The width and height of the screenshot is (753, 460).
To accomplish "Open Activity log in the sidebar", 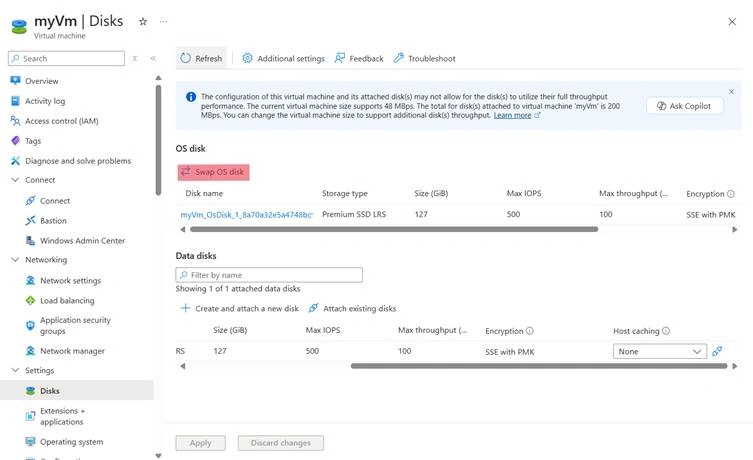I will pyautogui.click(x=45, y=101).
